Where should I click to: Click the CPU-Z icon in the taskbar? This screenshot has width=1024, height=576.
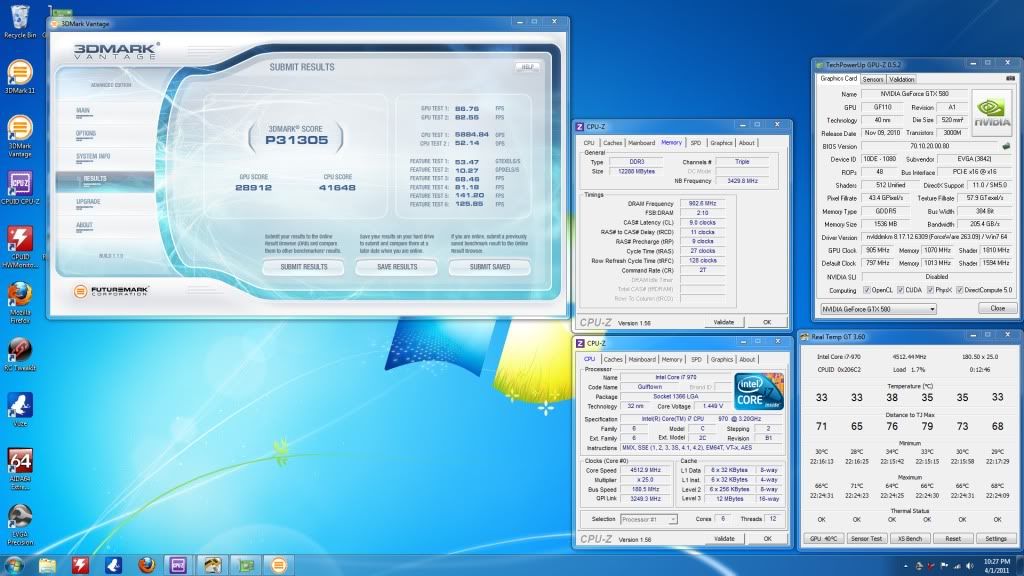point(178,565)
